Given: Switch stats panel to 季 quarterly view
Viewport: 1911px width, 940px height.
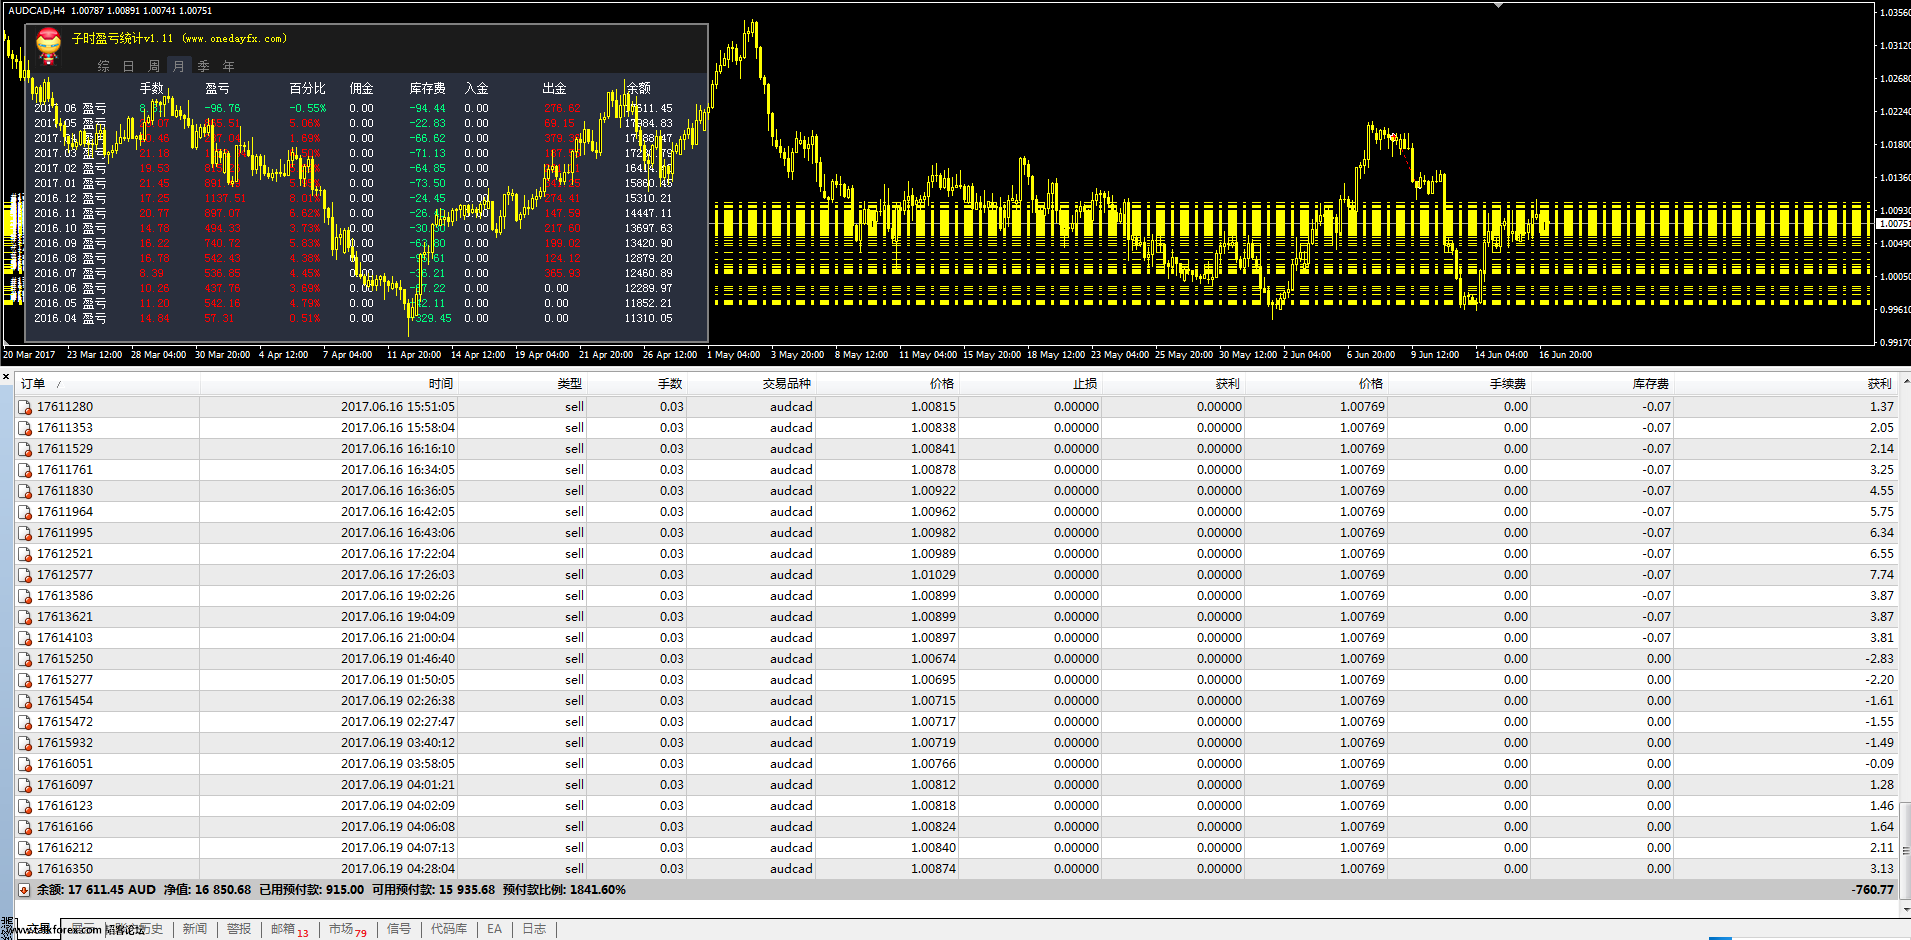Looking at the screenshot, I should (x=204, y=66).
